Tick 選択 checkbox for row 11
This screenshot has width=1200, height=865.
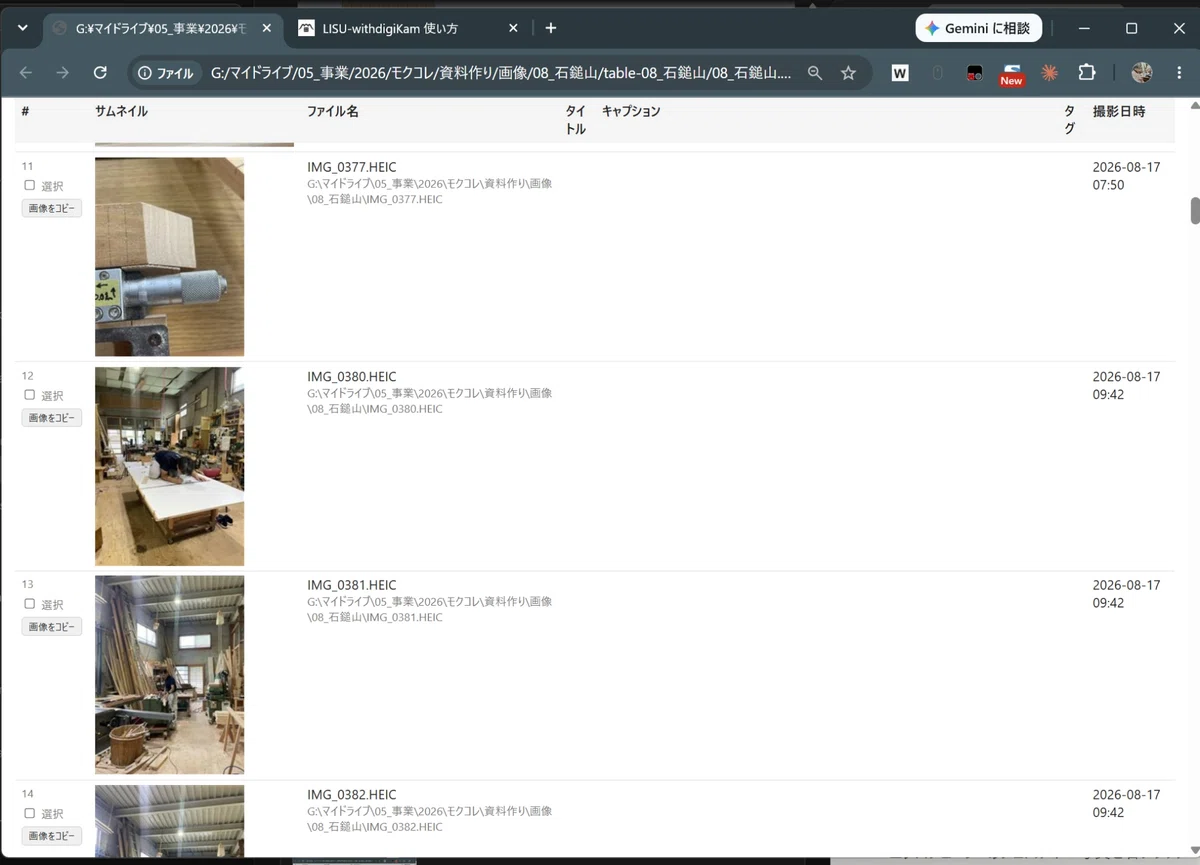click(29, 185)
